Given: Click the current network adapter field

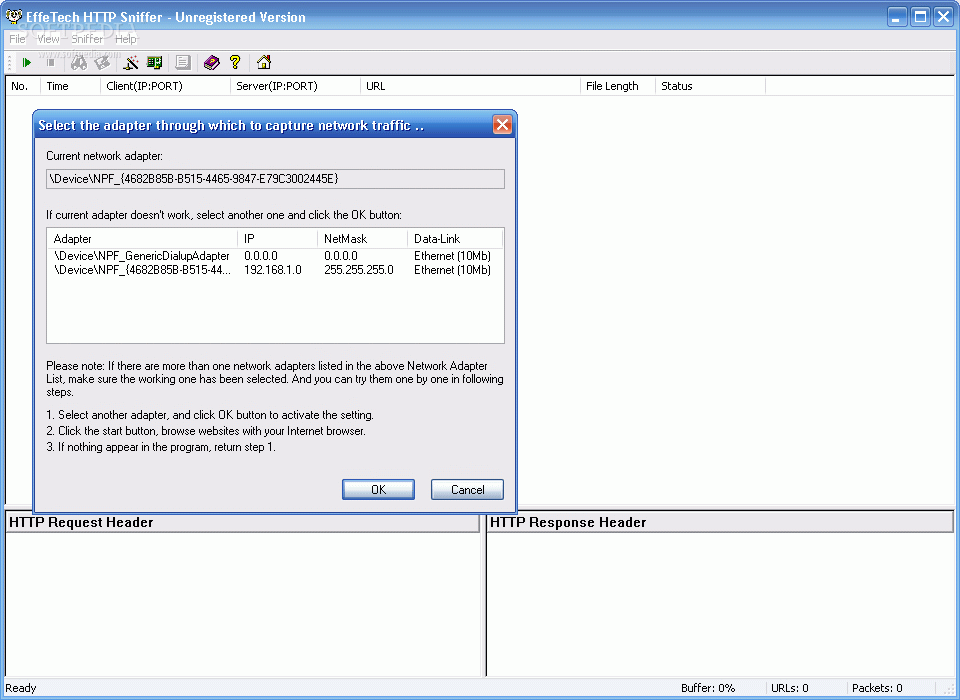Looking at the screenshot, I should coord(276,179).
